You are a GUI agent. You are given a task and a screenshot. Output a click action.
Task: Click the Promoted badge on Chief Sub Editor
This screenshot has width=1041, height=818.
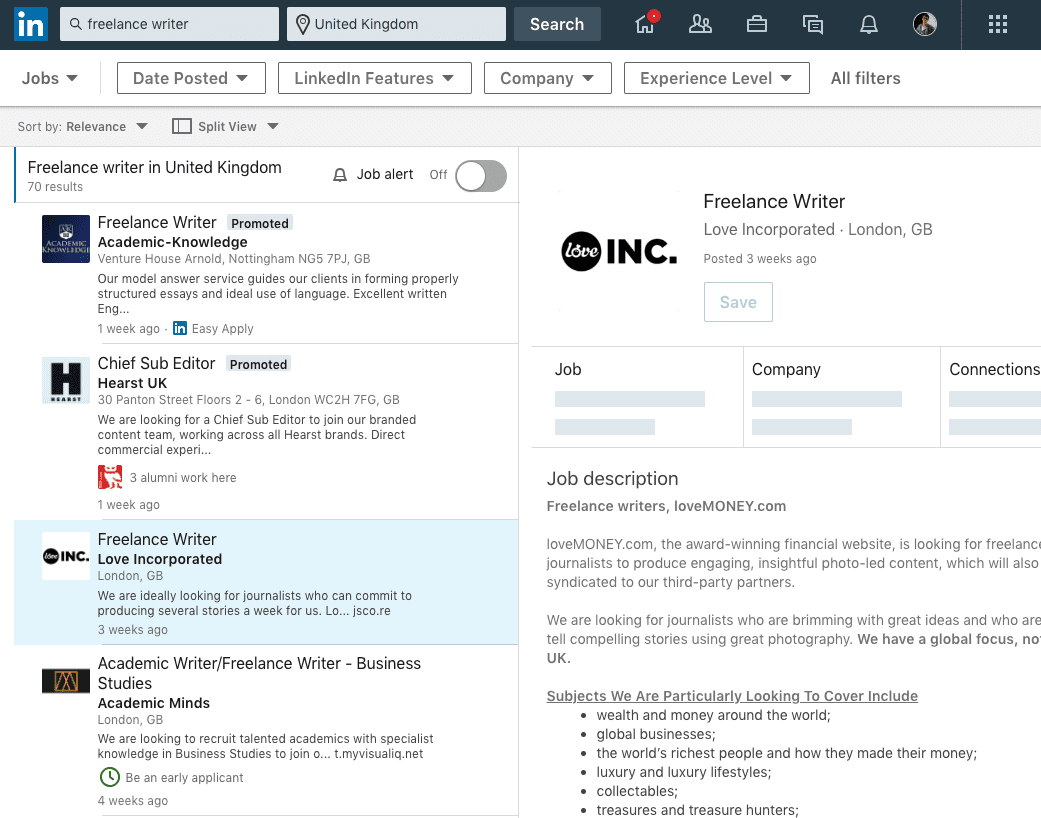click(258, 364)
